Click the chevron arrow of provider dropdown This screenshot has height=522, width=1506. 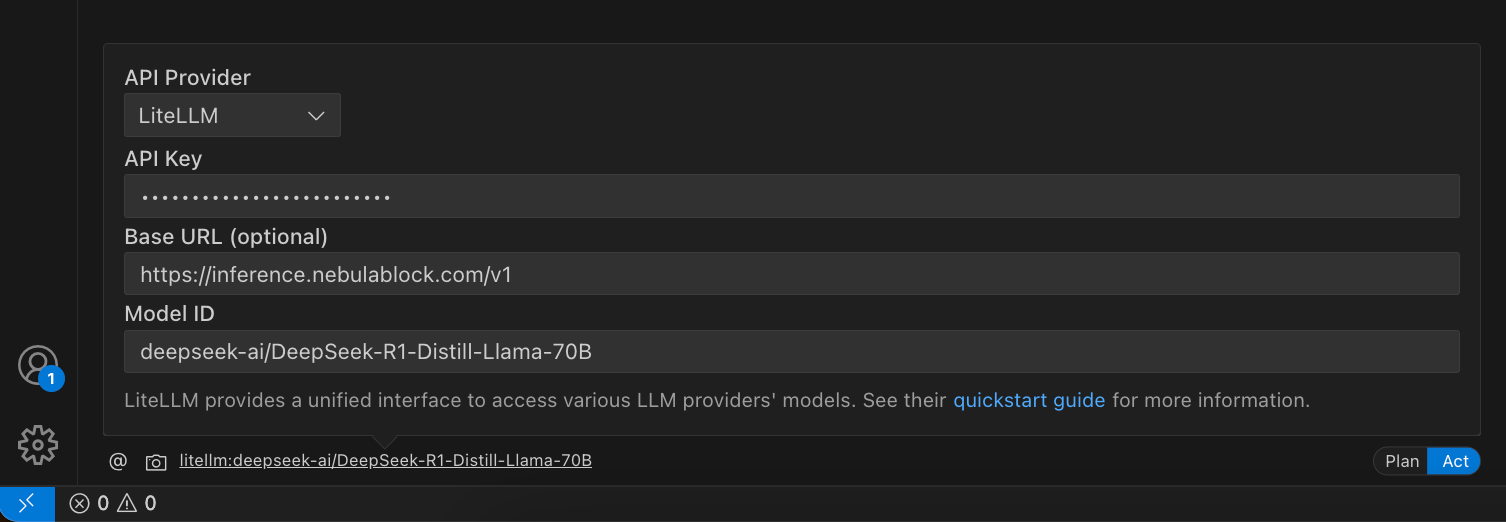click(x=316, y=116)
